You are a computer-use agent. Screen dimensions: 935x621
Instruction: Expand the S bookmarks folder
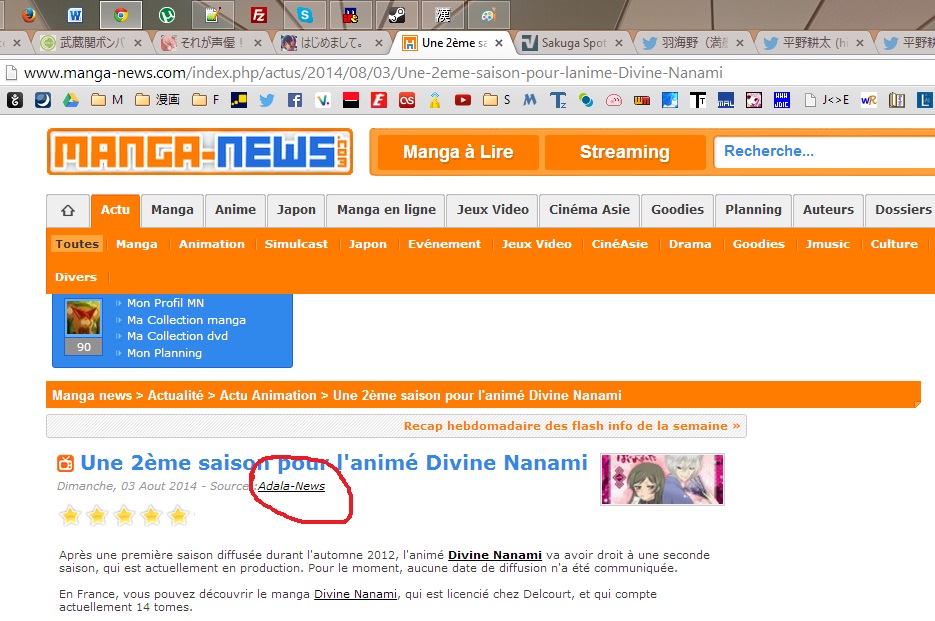[497, 100]
